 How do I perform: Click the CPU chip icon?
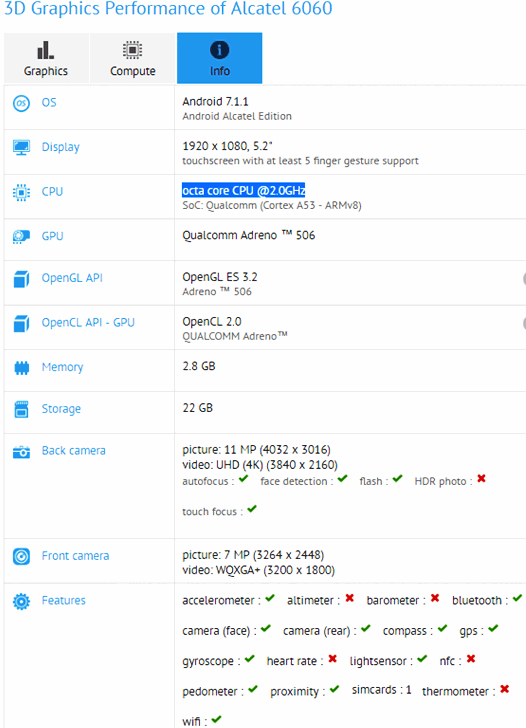coord(21,192)
